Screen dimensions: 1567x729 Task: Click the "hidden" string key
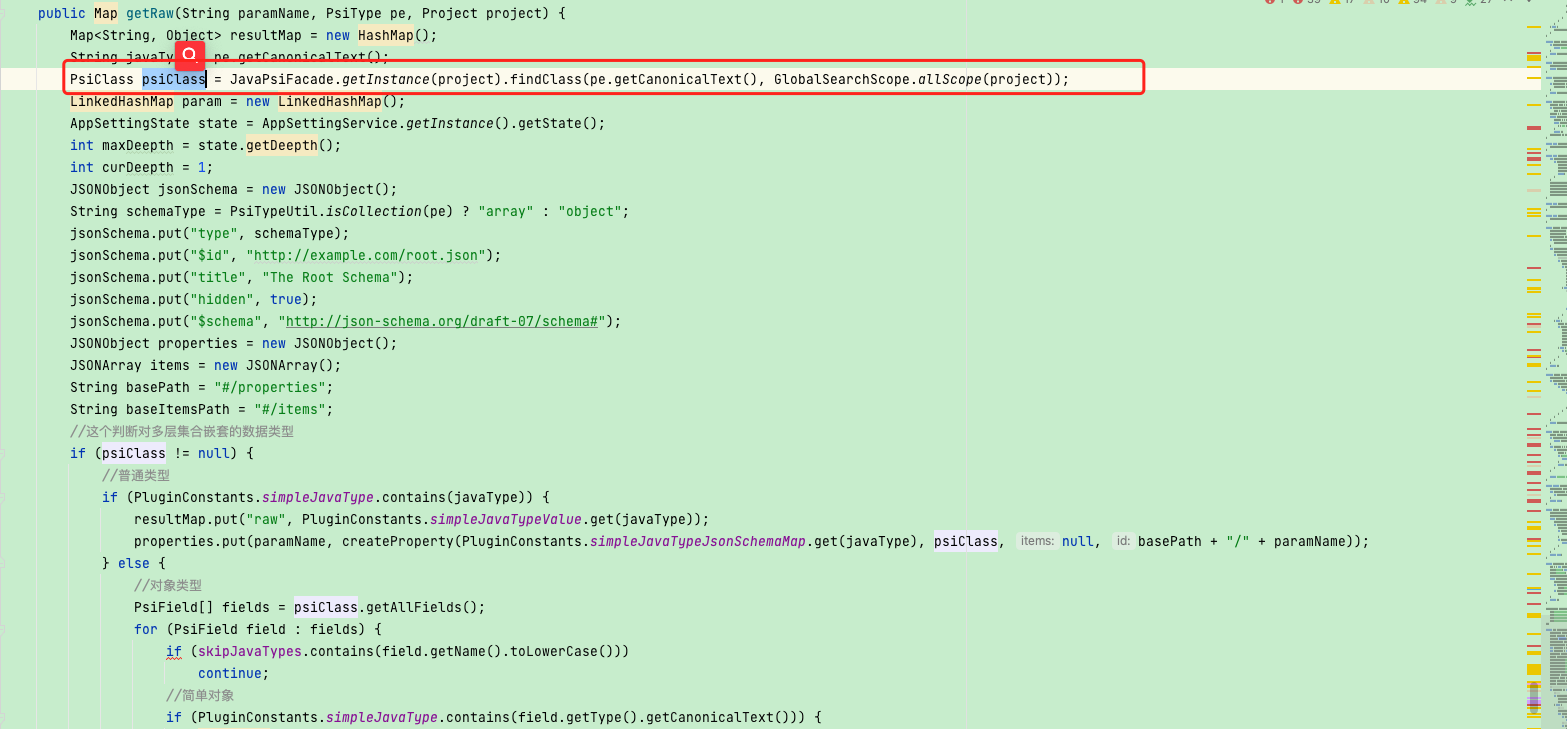click(x=222, y=299)
